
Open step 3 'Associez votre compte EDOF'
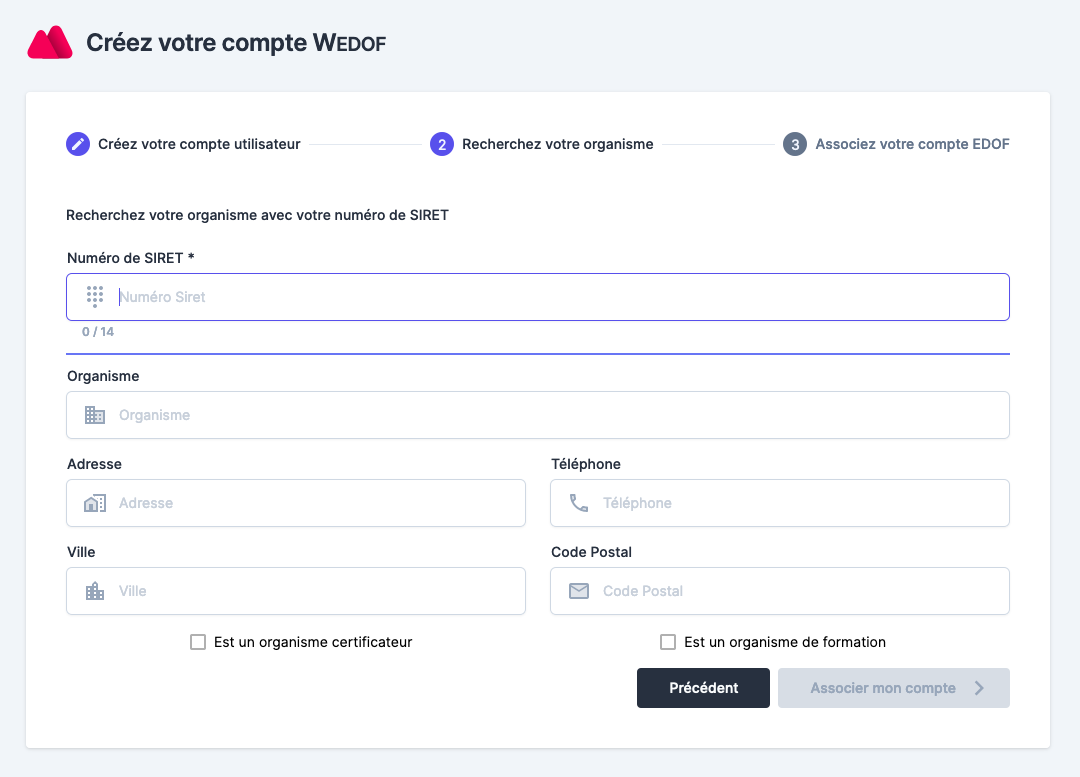(x=912, y=144)
